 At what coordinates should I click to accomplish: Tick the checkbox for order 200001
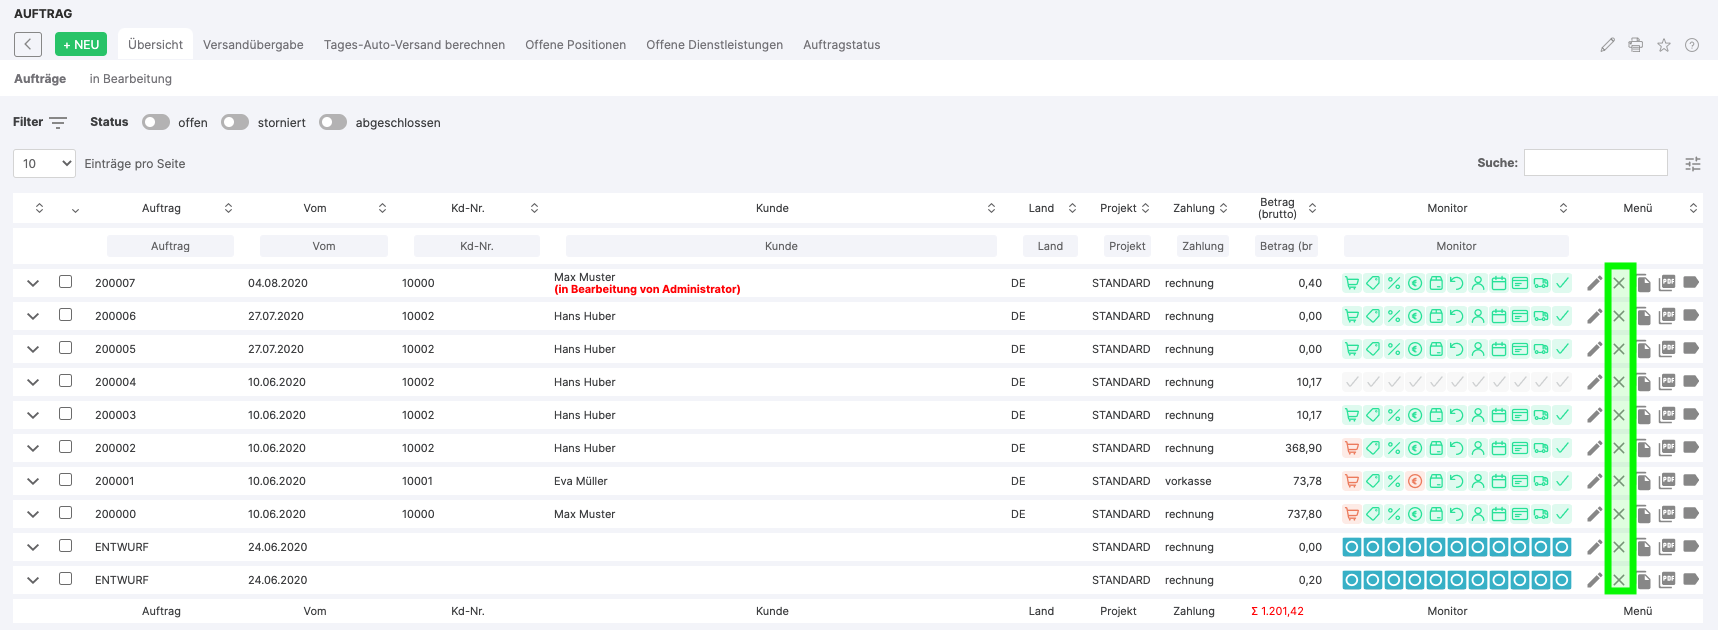point(65,480)
